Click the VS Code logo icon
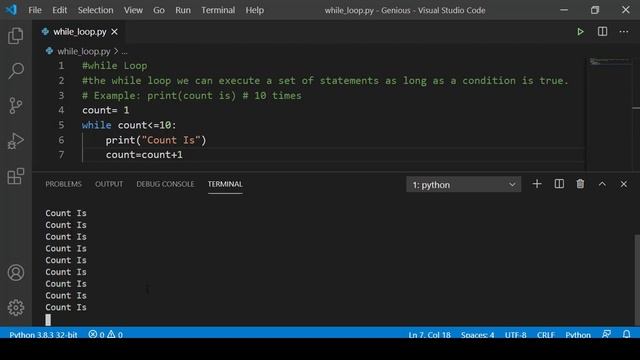 tap(11, 9)
